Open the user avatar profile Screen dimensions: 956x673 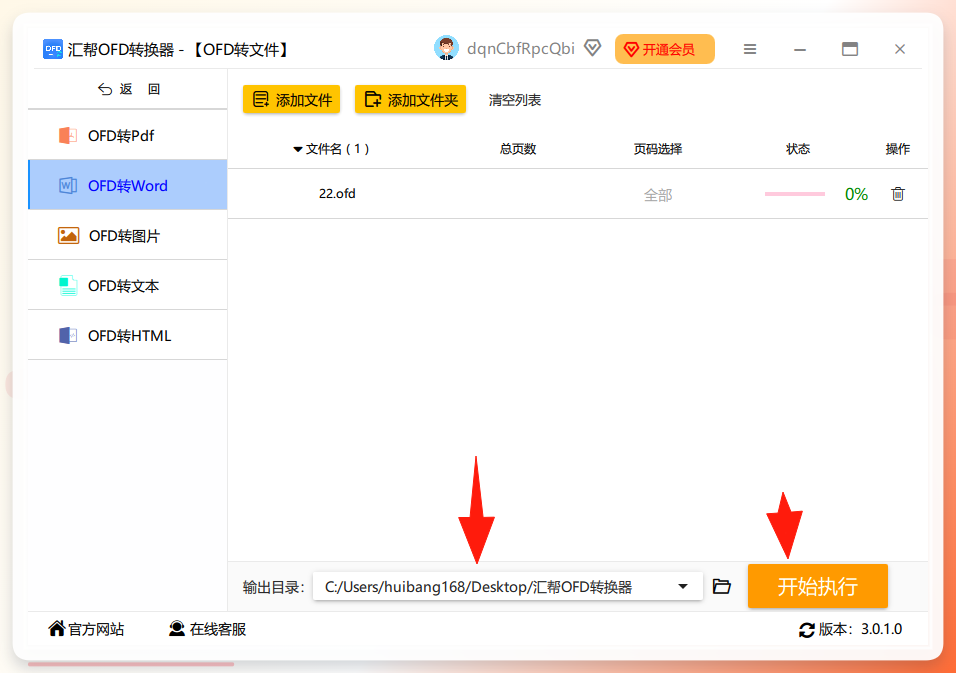pyautogui.click(x=446, y=48)
